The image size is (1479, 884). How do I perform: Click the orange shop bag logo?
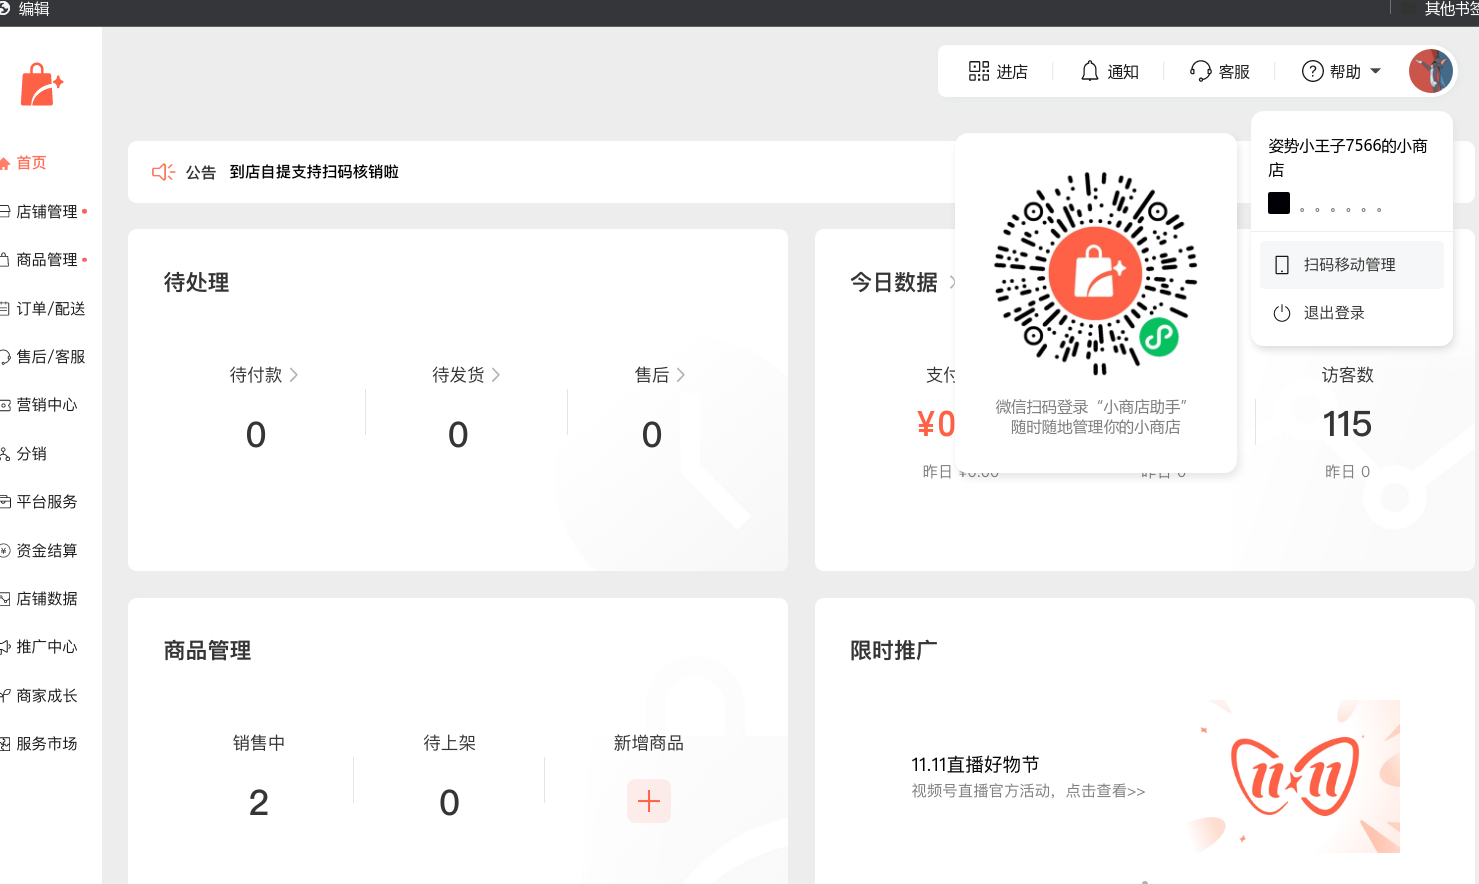click(x=42, y=85)
